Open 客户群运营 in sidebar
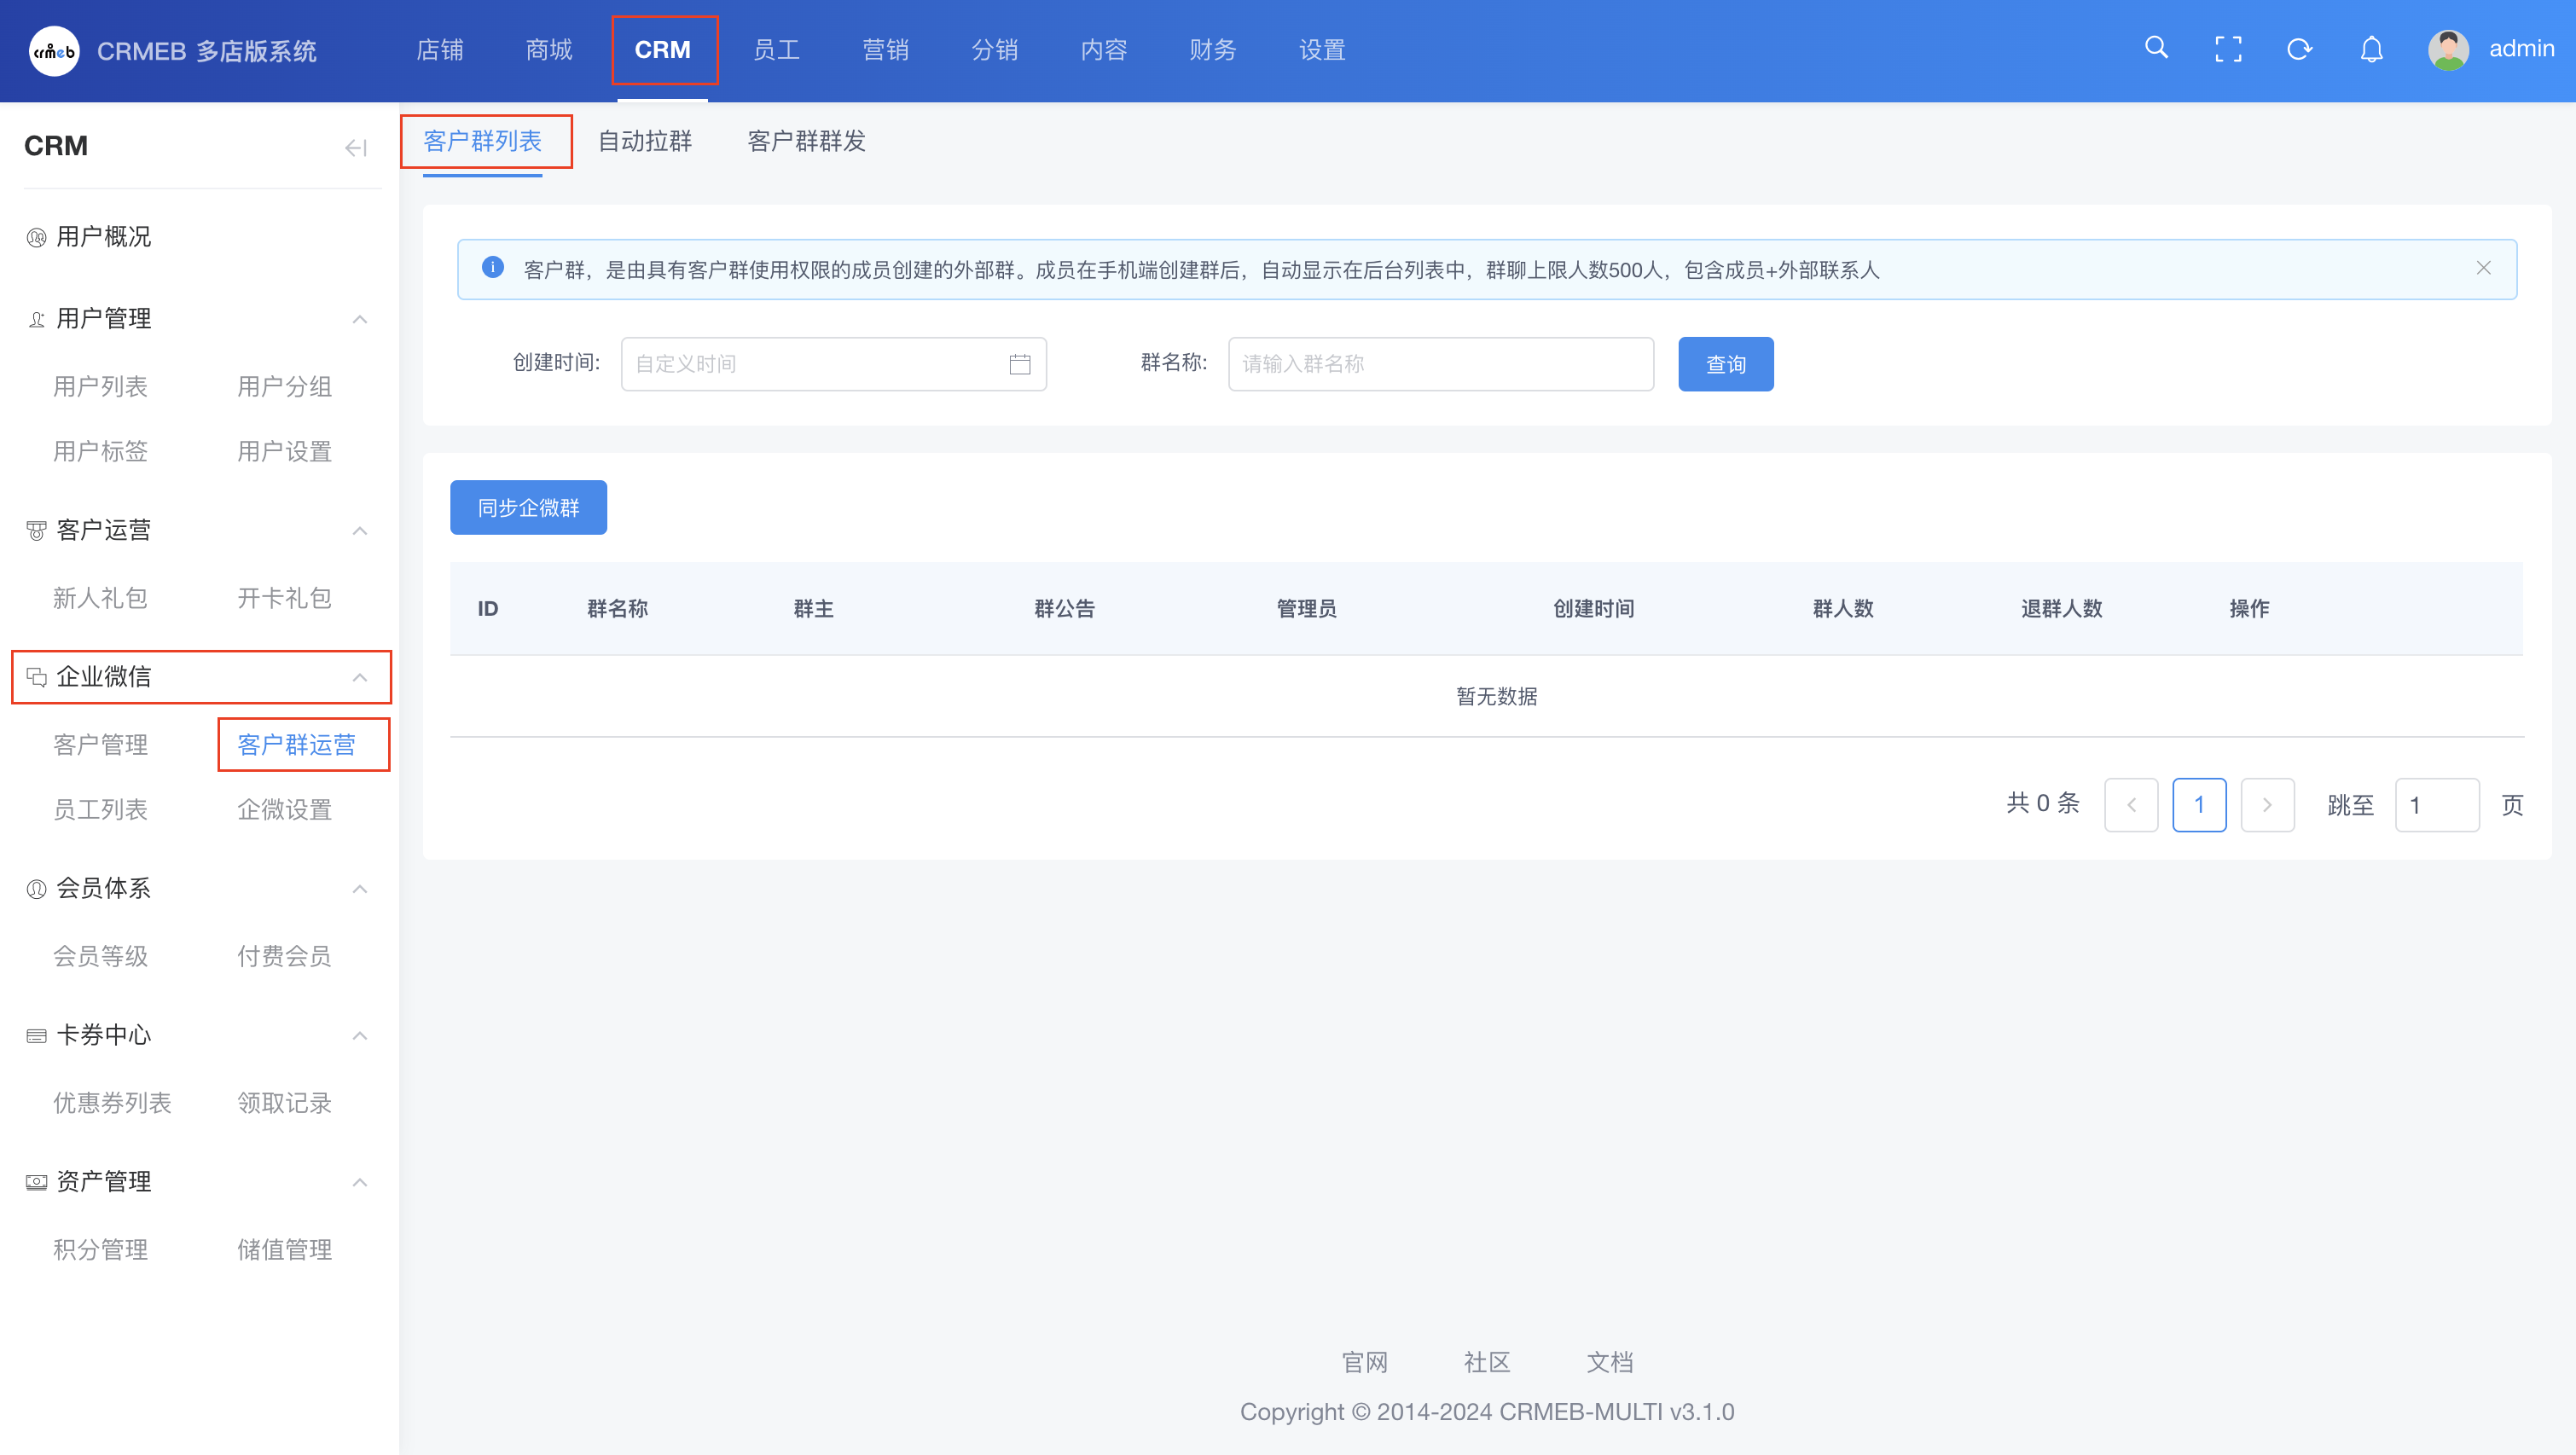The image size is (2576, 1455). pyautogui.click(x=296, y=745)
